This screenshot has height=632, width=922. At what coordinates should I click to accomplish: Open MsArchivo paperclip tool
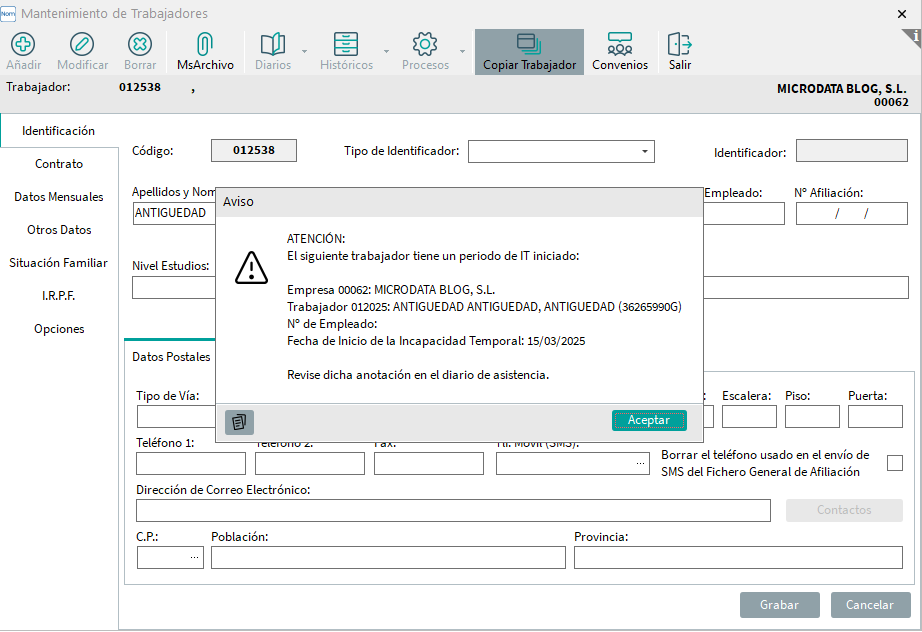pos(205,44)
